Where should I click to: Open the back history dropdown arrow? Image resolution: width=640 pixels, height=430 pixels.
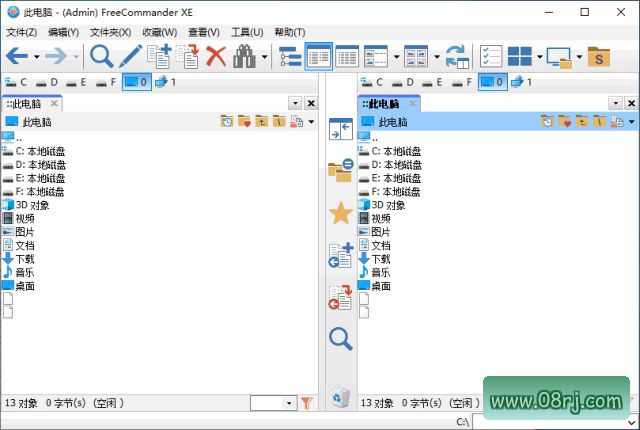37,57
